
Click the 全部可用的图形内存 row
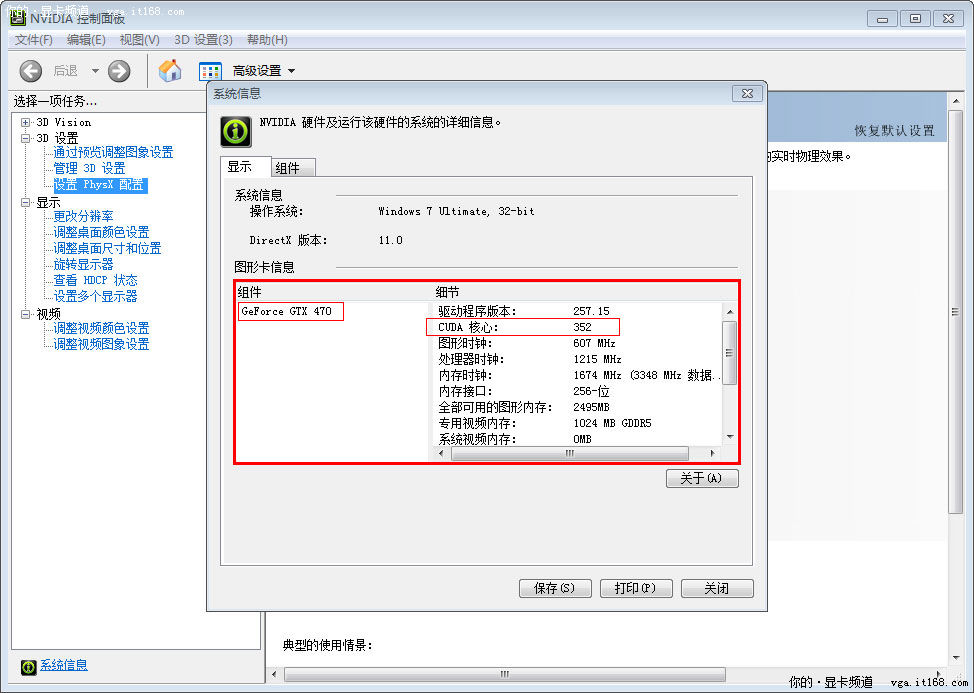tap(579, 407)
